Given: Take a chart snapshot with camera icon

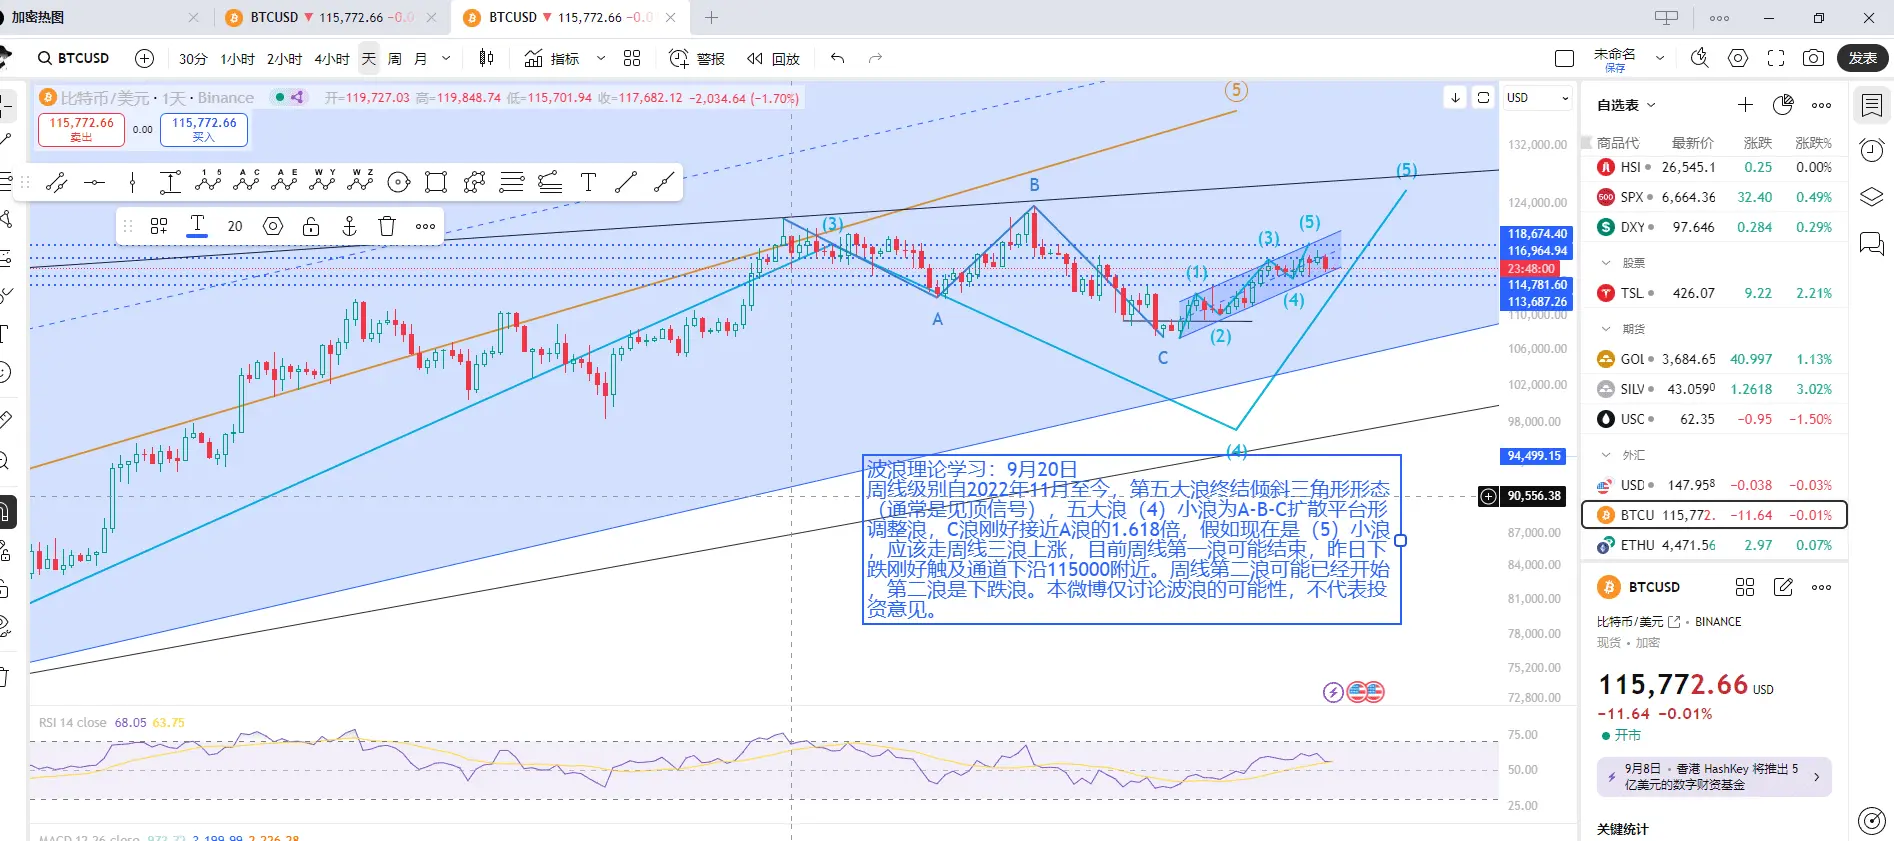Looking at the screenshot, I should click(1813, 58).
